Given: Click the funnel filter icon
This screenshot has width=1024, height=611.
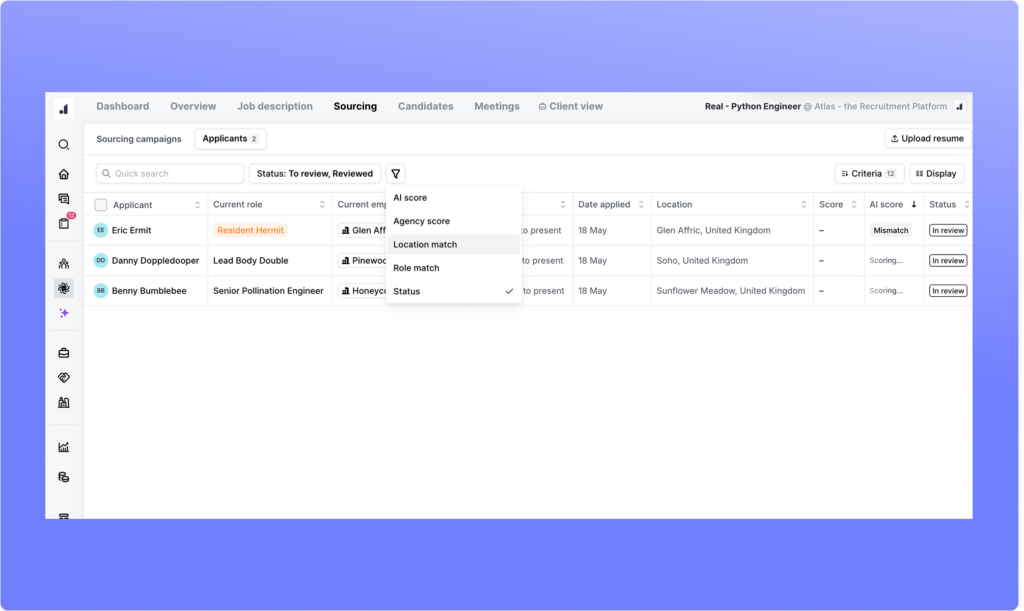Looking at the screenshot, I should click(396, 174).
